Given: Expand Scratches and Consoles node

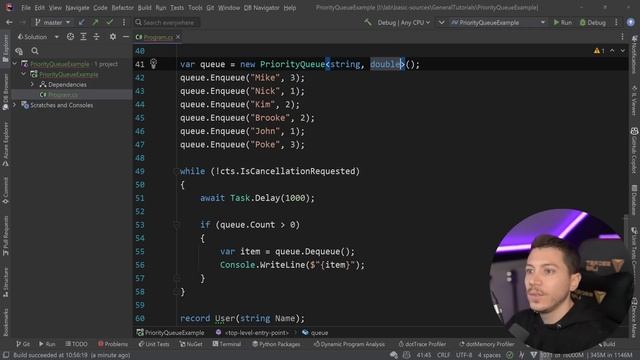Looking at the screenshot, I should pyautogui.click(x=15, y=105).
